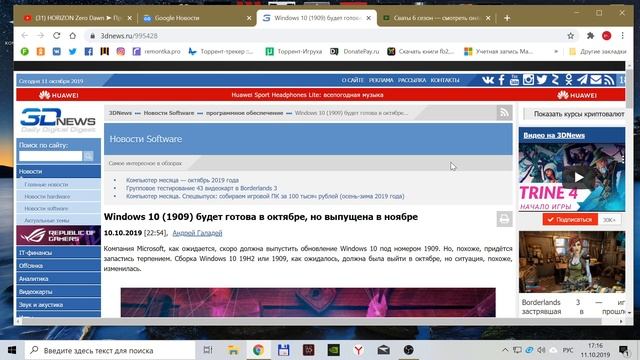Click the YouTube icon in site header

point(514,80)
